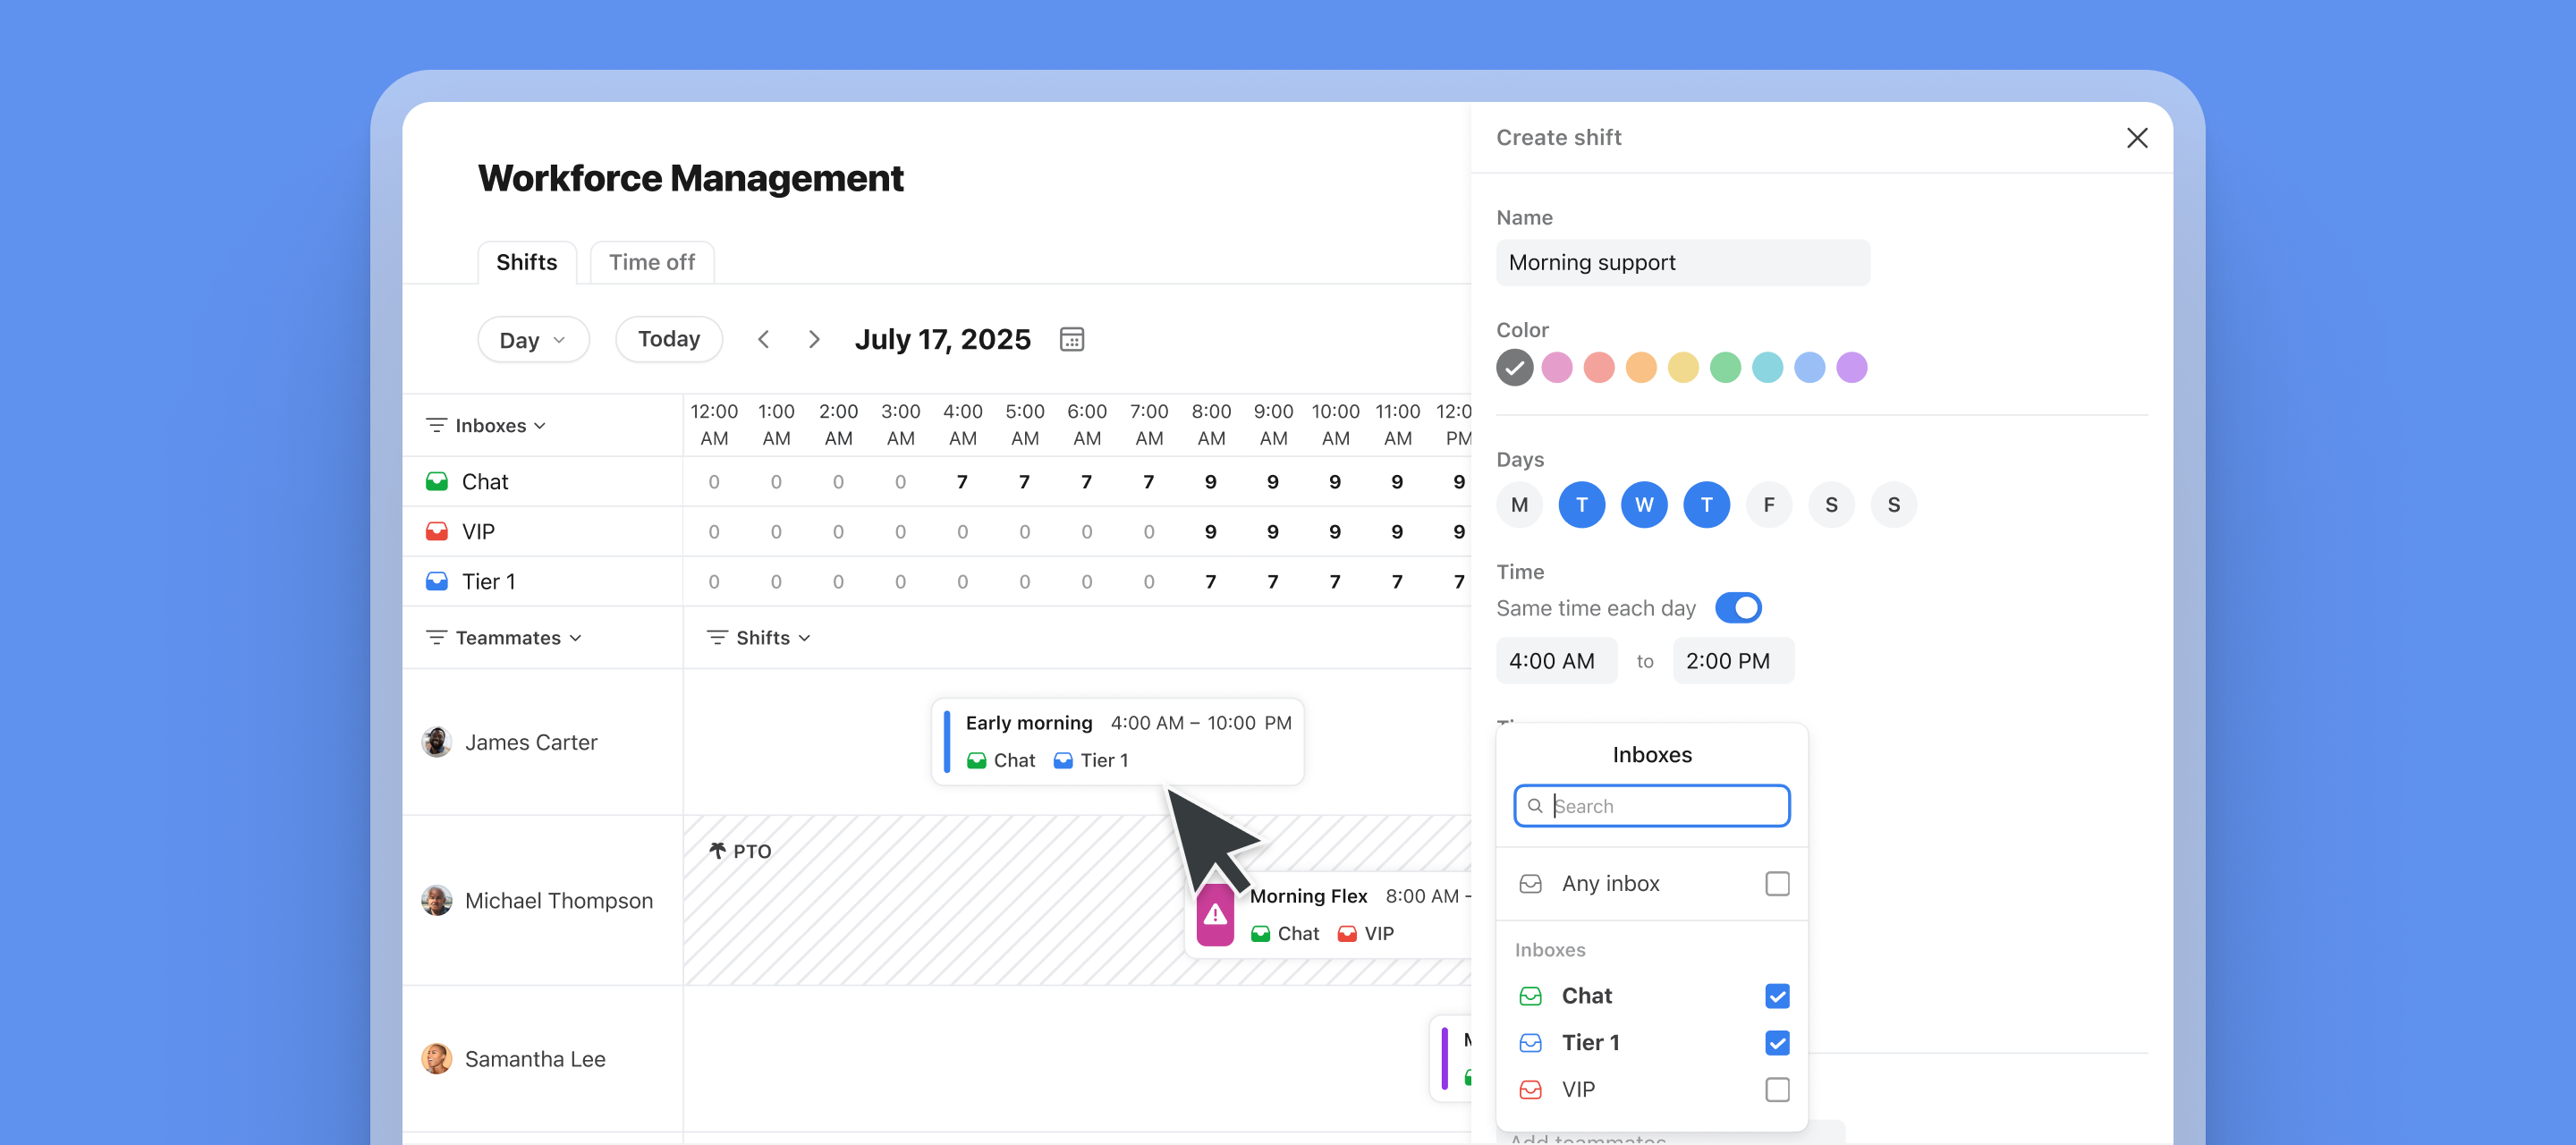This screenshot has height=1145, width=2576.
Task: Click the Chat inbox icon in schedule rows
Action: point(436,482)
